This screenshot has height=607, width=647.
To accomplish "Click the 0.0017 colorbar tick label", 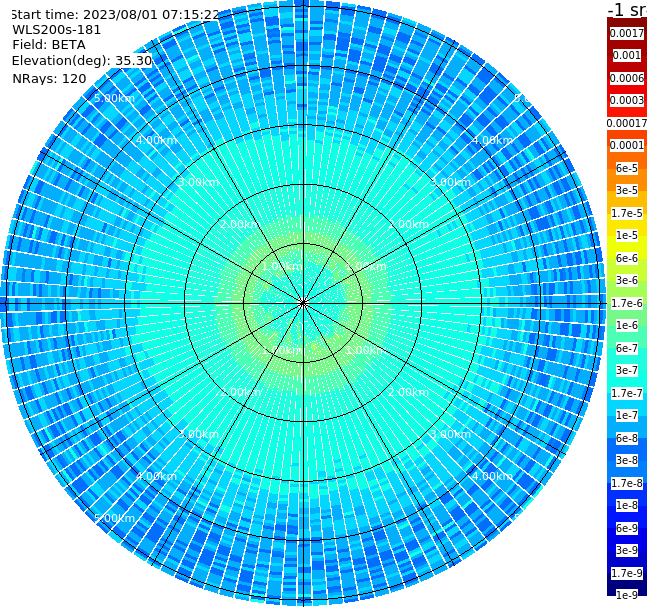I will click(627, 33).
